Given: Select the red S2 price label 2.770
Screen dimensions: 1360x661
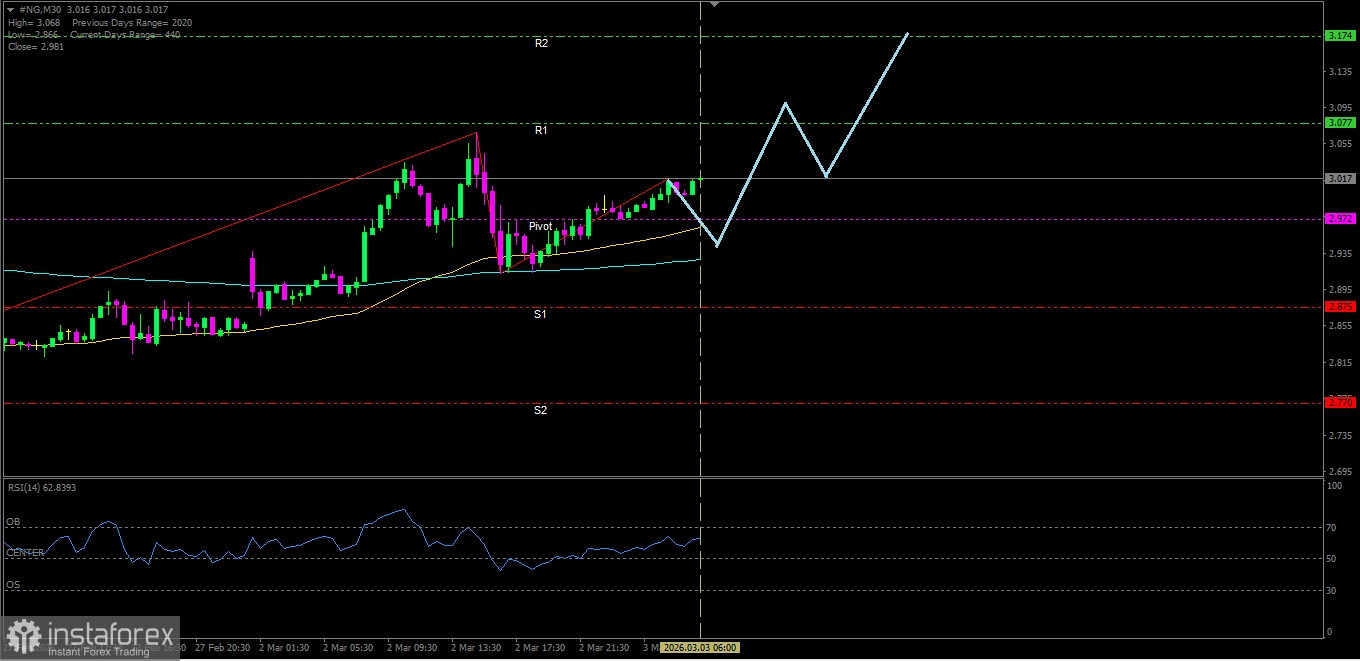Looking at the screenshot, I should click(1340, 403).
